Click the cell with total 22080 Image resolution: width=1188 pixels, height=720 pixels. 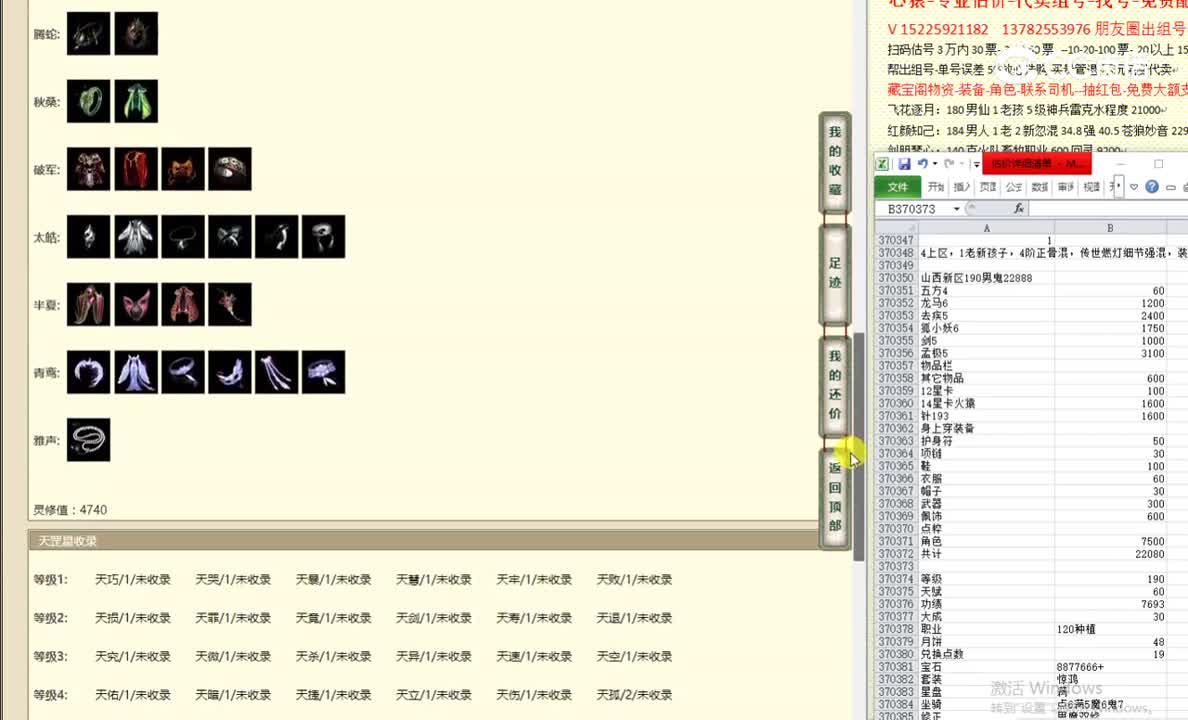tap(1110, 554)
